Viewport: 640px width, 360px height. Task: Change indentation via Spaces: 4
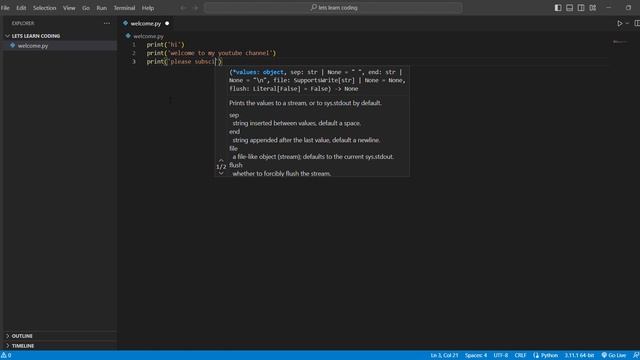[x=476, y=356]
